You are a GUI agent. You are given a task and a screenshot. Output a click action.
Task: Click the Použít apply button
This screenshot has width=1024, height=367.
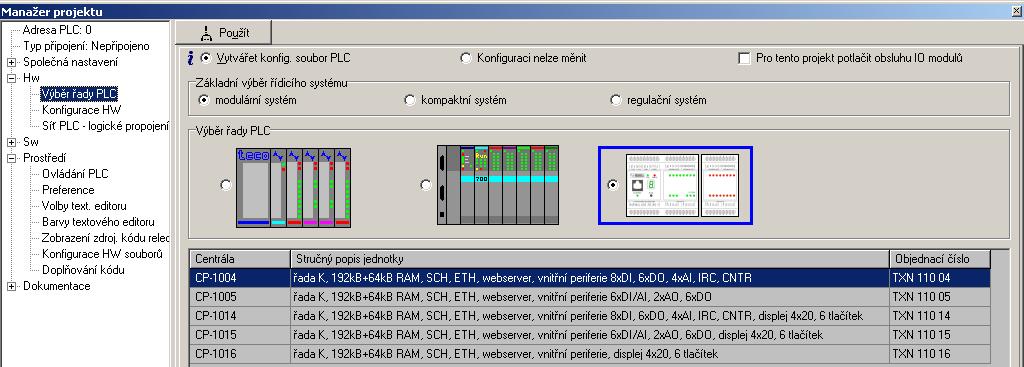tap(223, 33)
